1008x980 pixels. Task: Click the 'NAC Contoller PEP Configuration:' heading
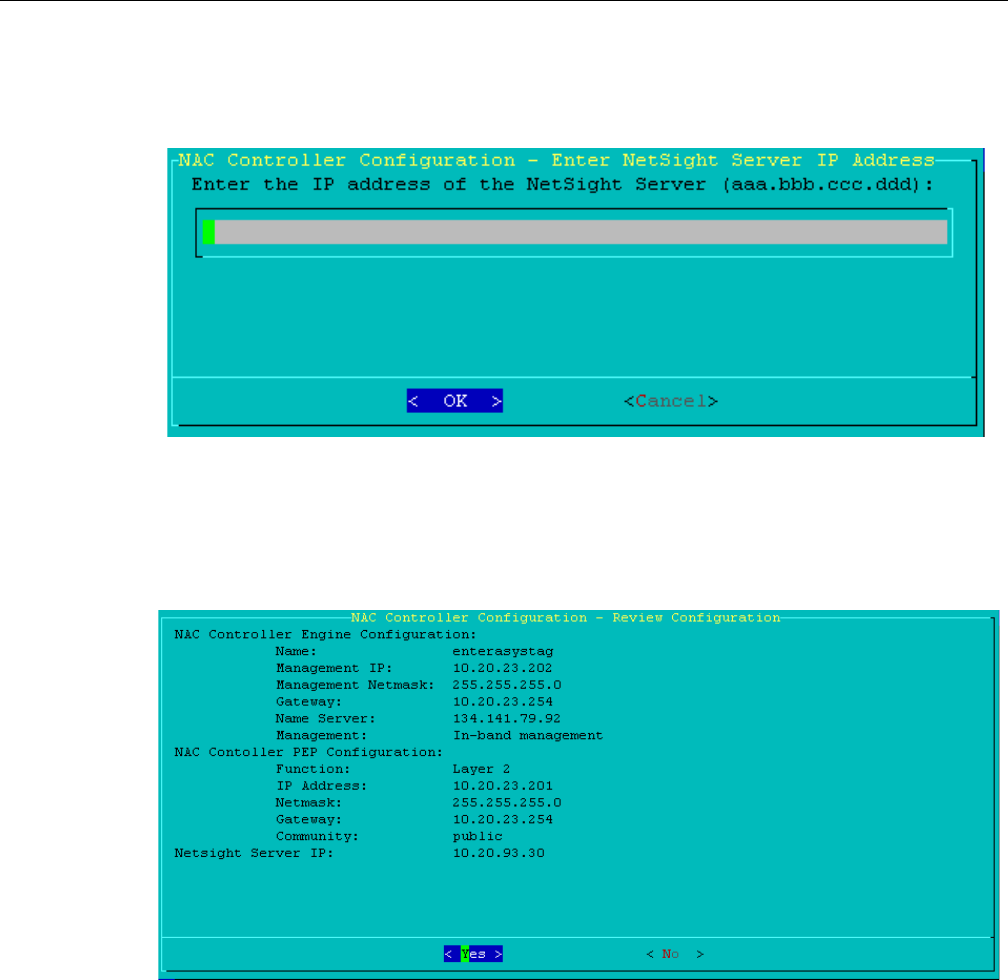tap(309, 752)
